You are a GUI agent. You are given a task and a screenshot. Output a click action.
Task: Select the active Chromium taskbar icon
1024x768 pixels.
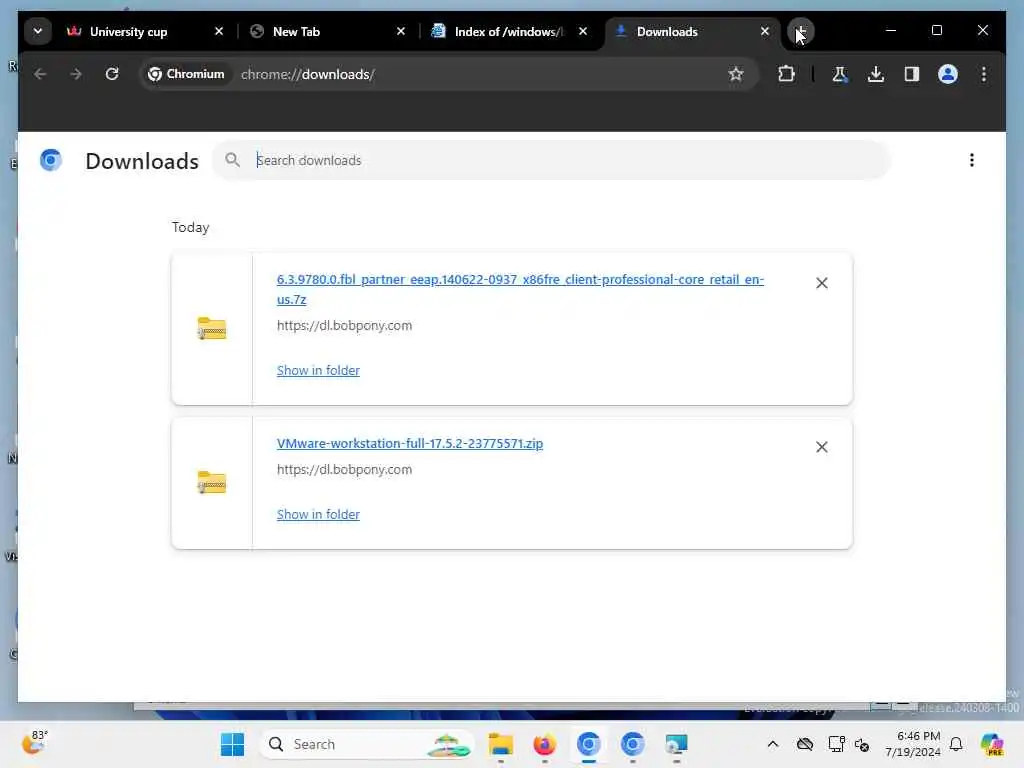[588, 744]
